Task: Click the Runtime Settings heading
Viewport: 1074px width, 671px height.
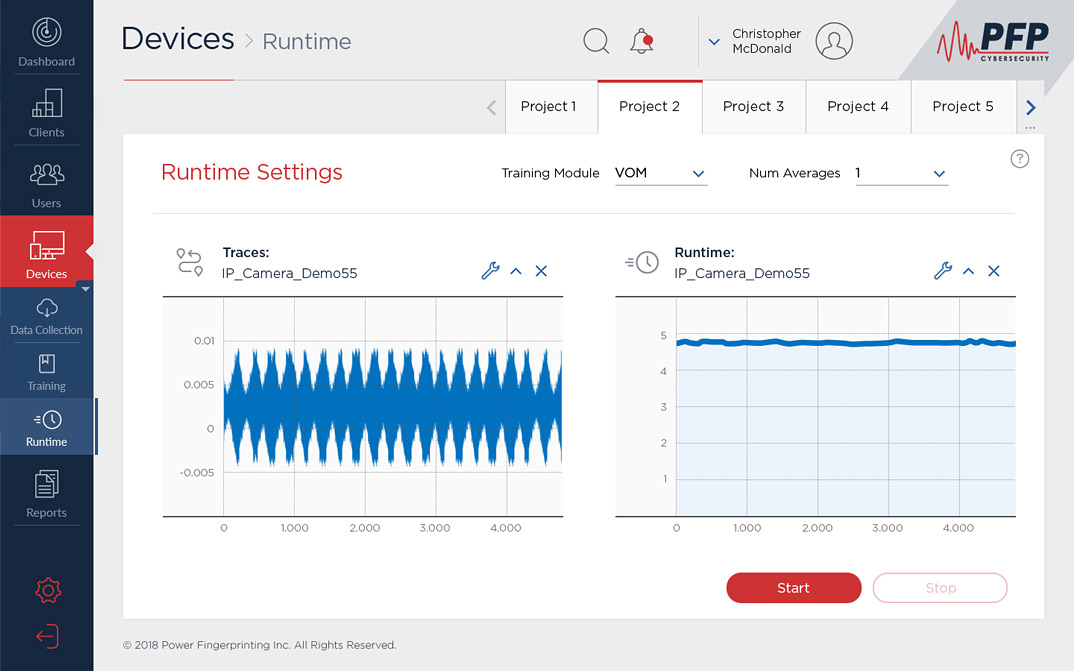Action: tap(251, 172)
